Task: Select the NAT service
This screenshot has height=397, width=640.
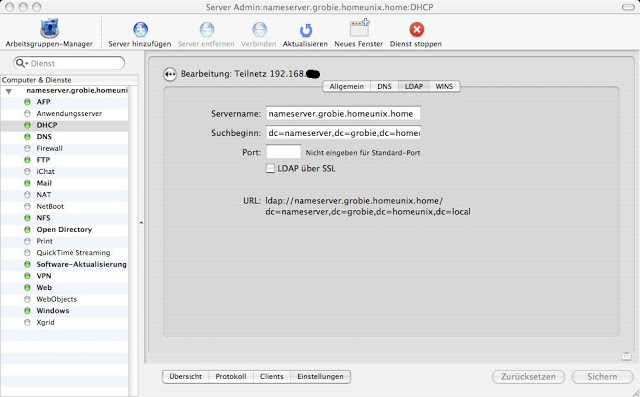Action: [x=64, y=195]
